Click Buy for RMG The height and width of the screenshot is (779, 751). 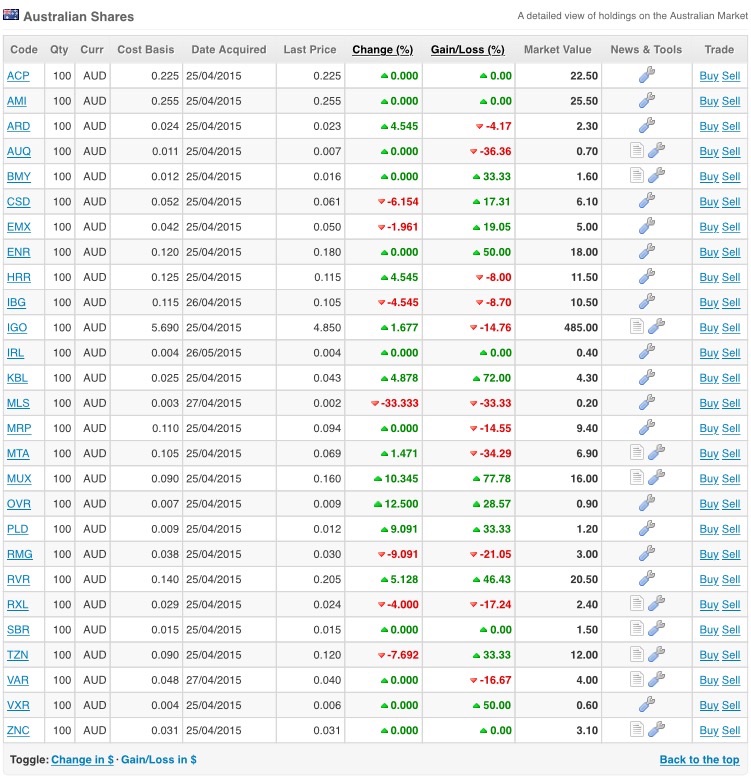[709, 554]
